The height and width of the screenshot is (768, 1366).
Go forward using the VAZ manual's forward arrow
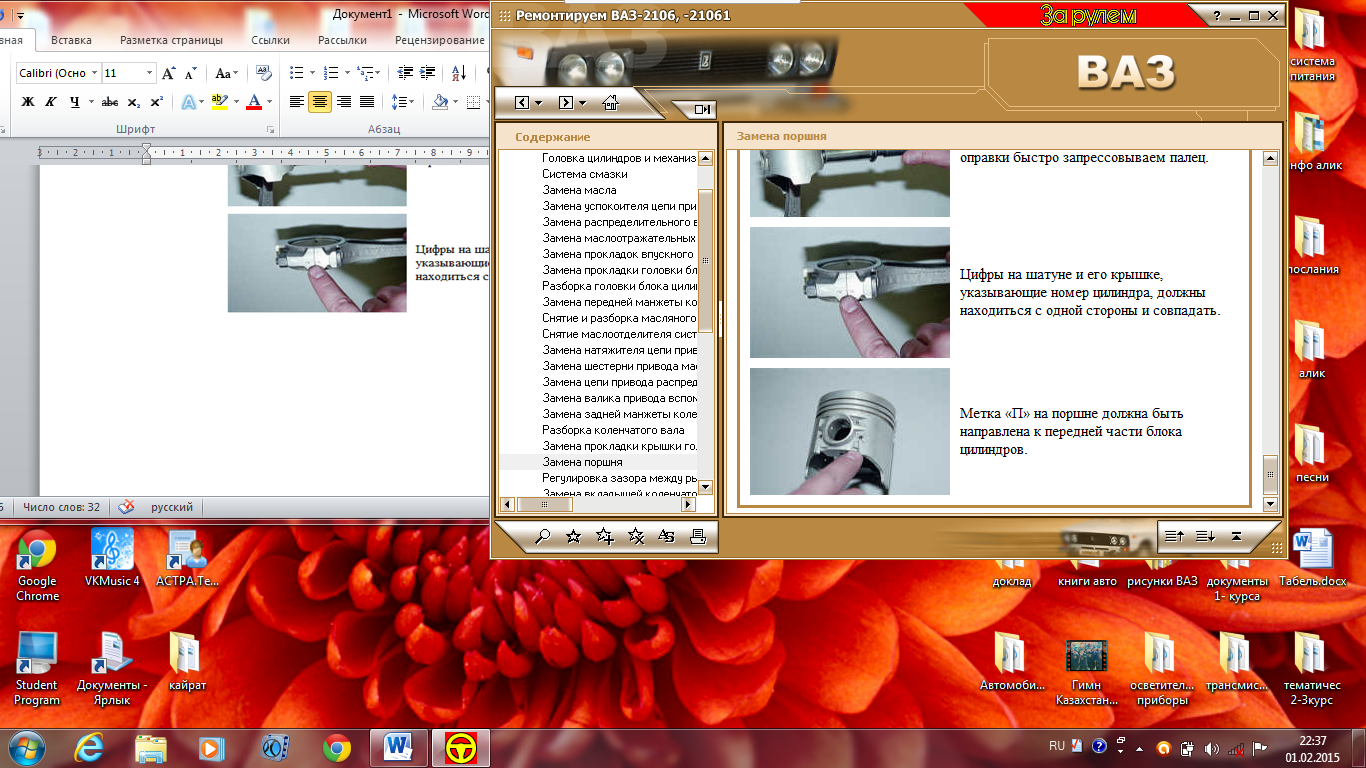(x=566, y=103)
